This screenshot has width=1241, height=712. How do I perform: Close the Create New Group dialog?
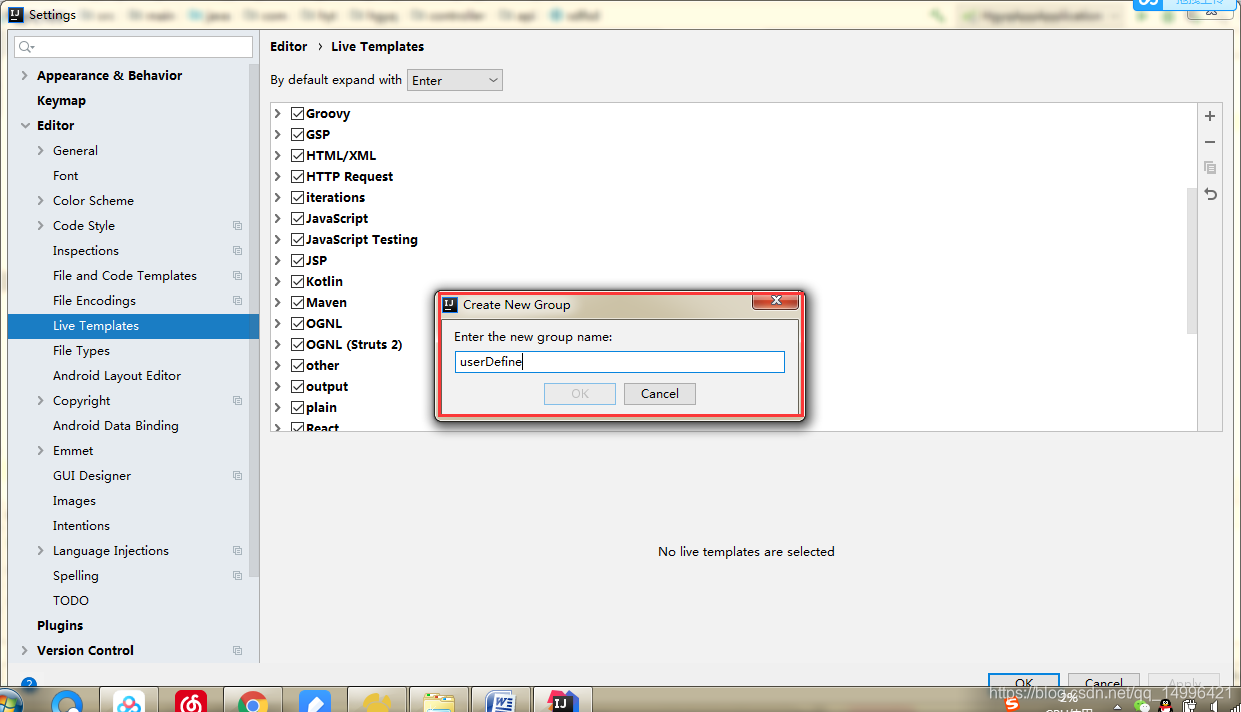(775, 300)
